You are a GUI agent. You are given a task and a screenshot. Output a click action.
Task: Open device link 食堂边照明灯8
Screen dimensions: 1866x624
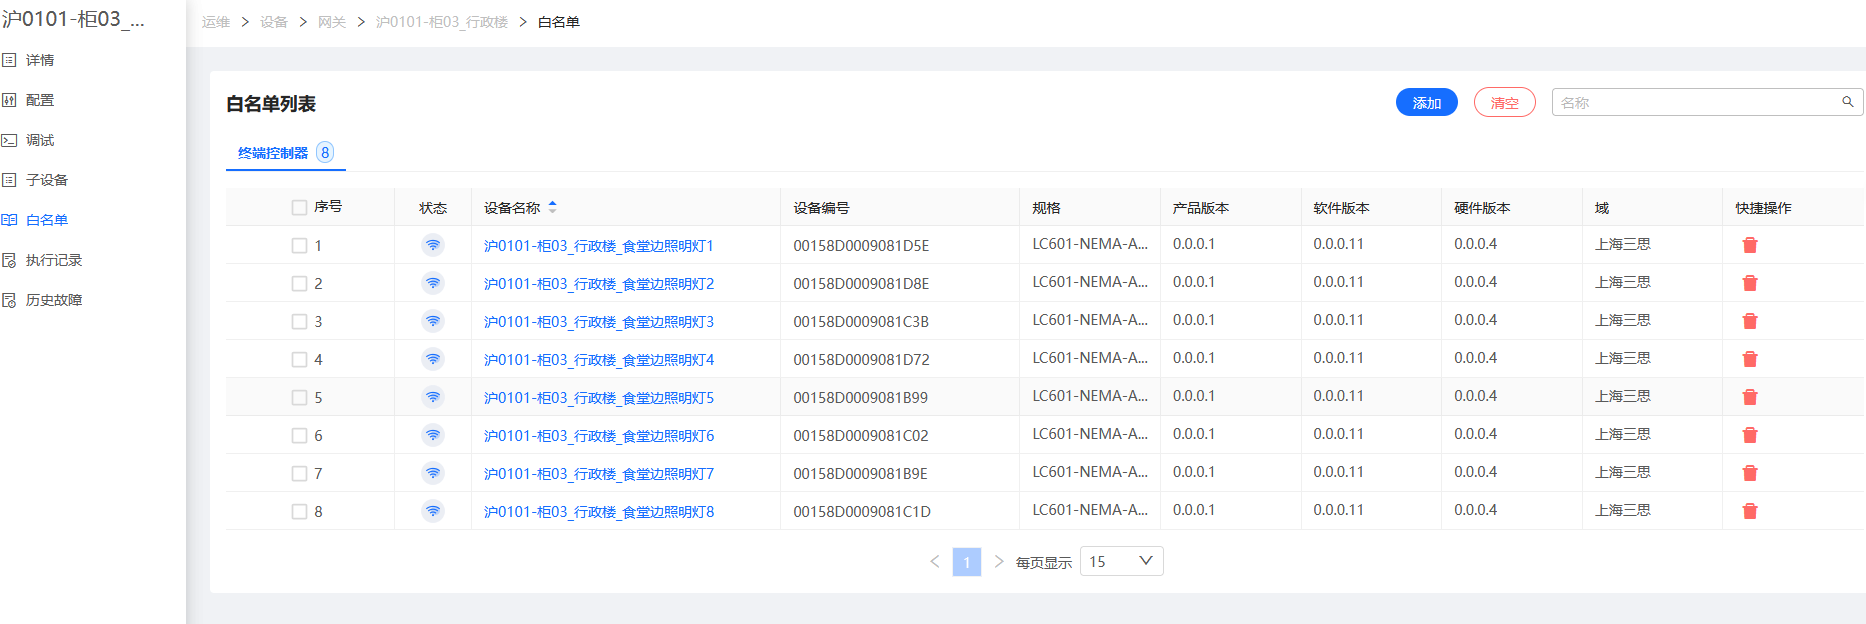598,512
